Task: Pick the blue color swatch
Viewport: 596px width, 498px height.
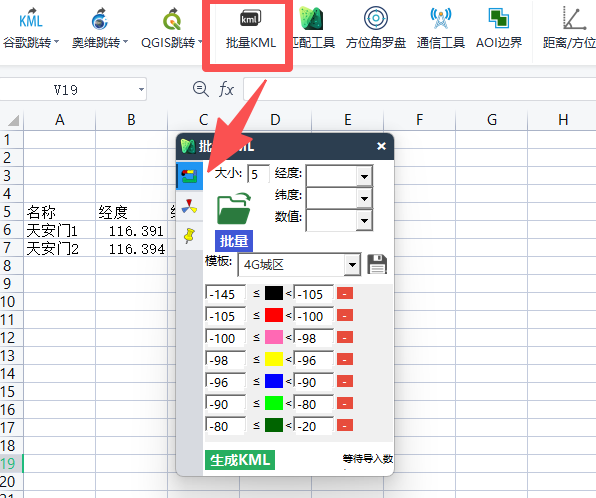Action: (274, 382)
